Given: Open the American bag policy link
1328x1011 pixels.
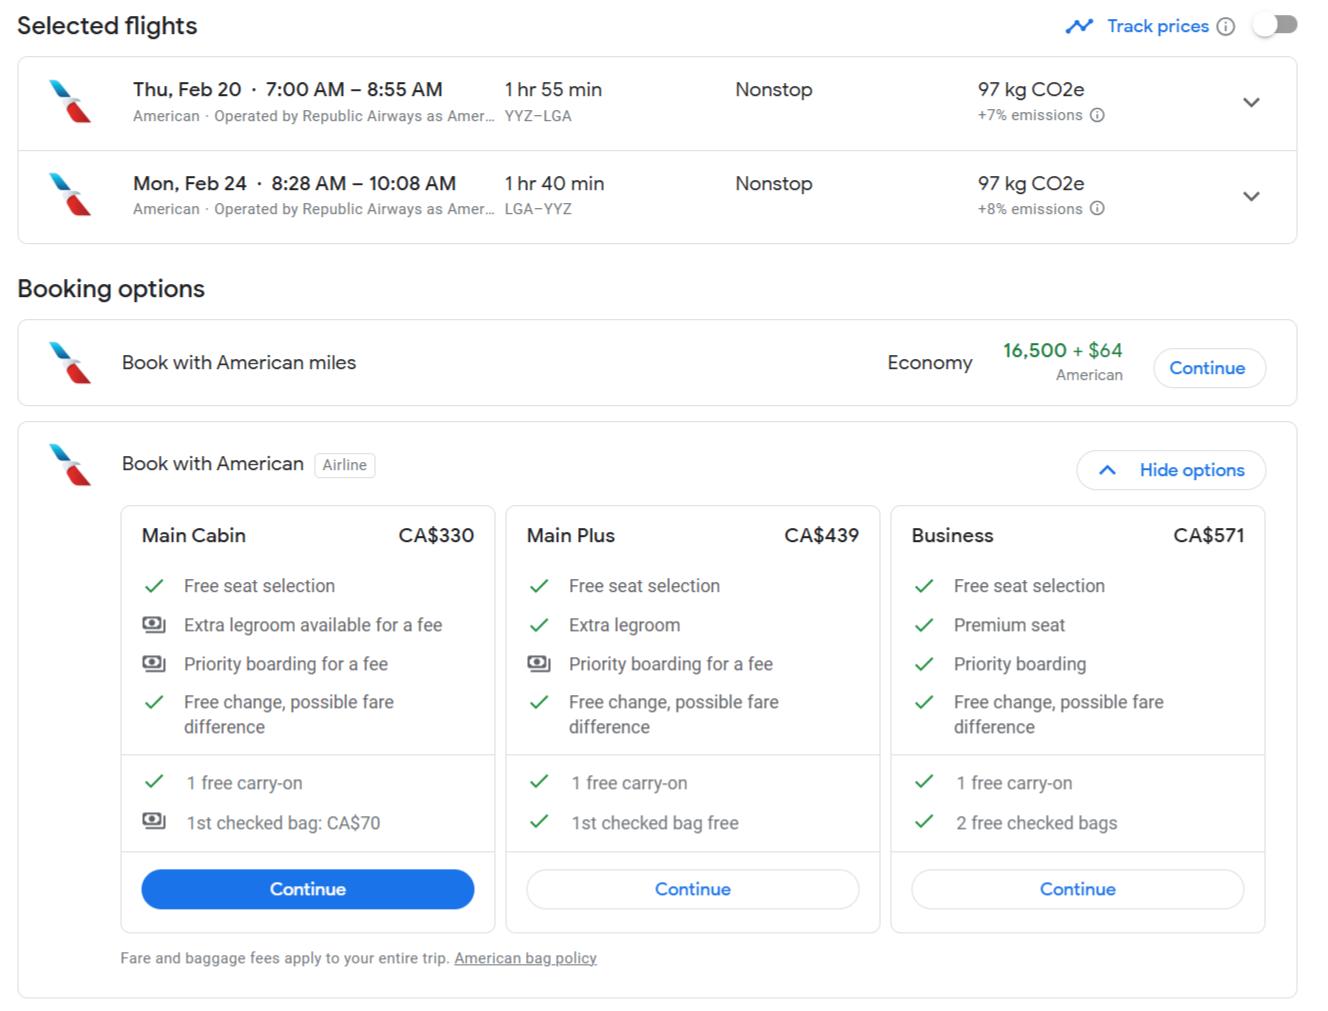Looking at the screenshot, I should click(x=525, y=958).
